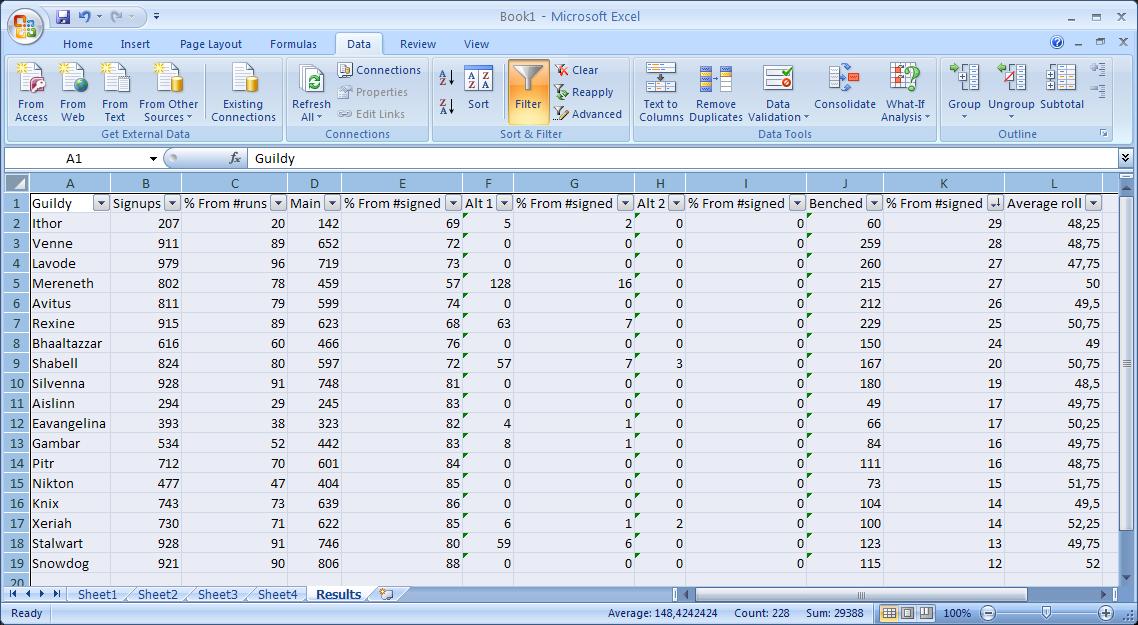The width and height of the screenshot is (1138, 625).
Task: Click Sort A to Z ascending icon
Action: [x=447, y=78]
